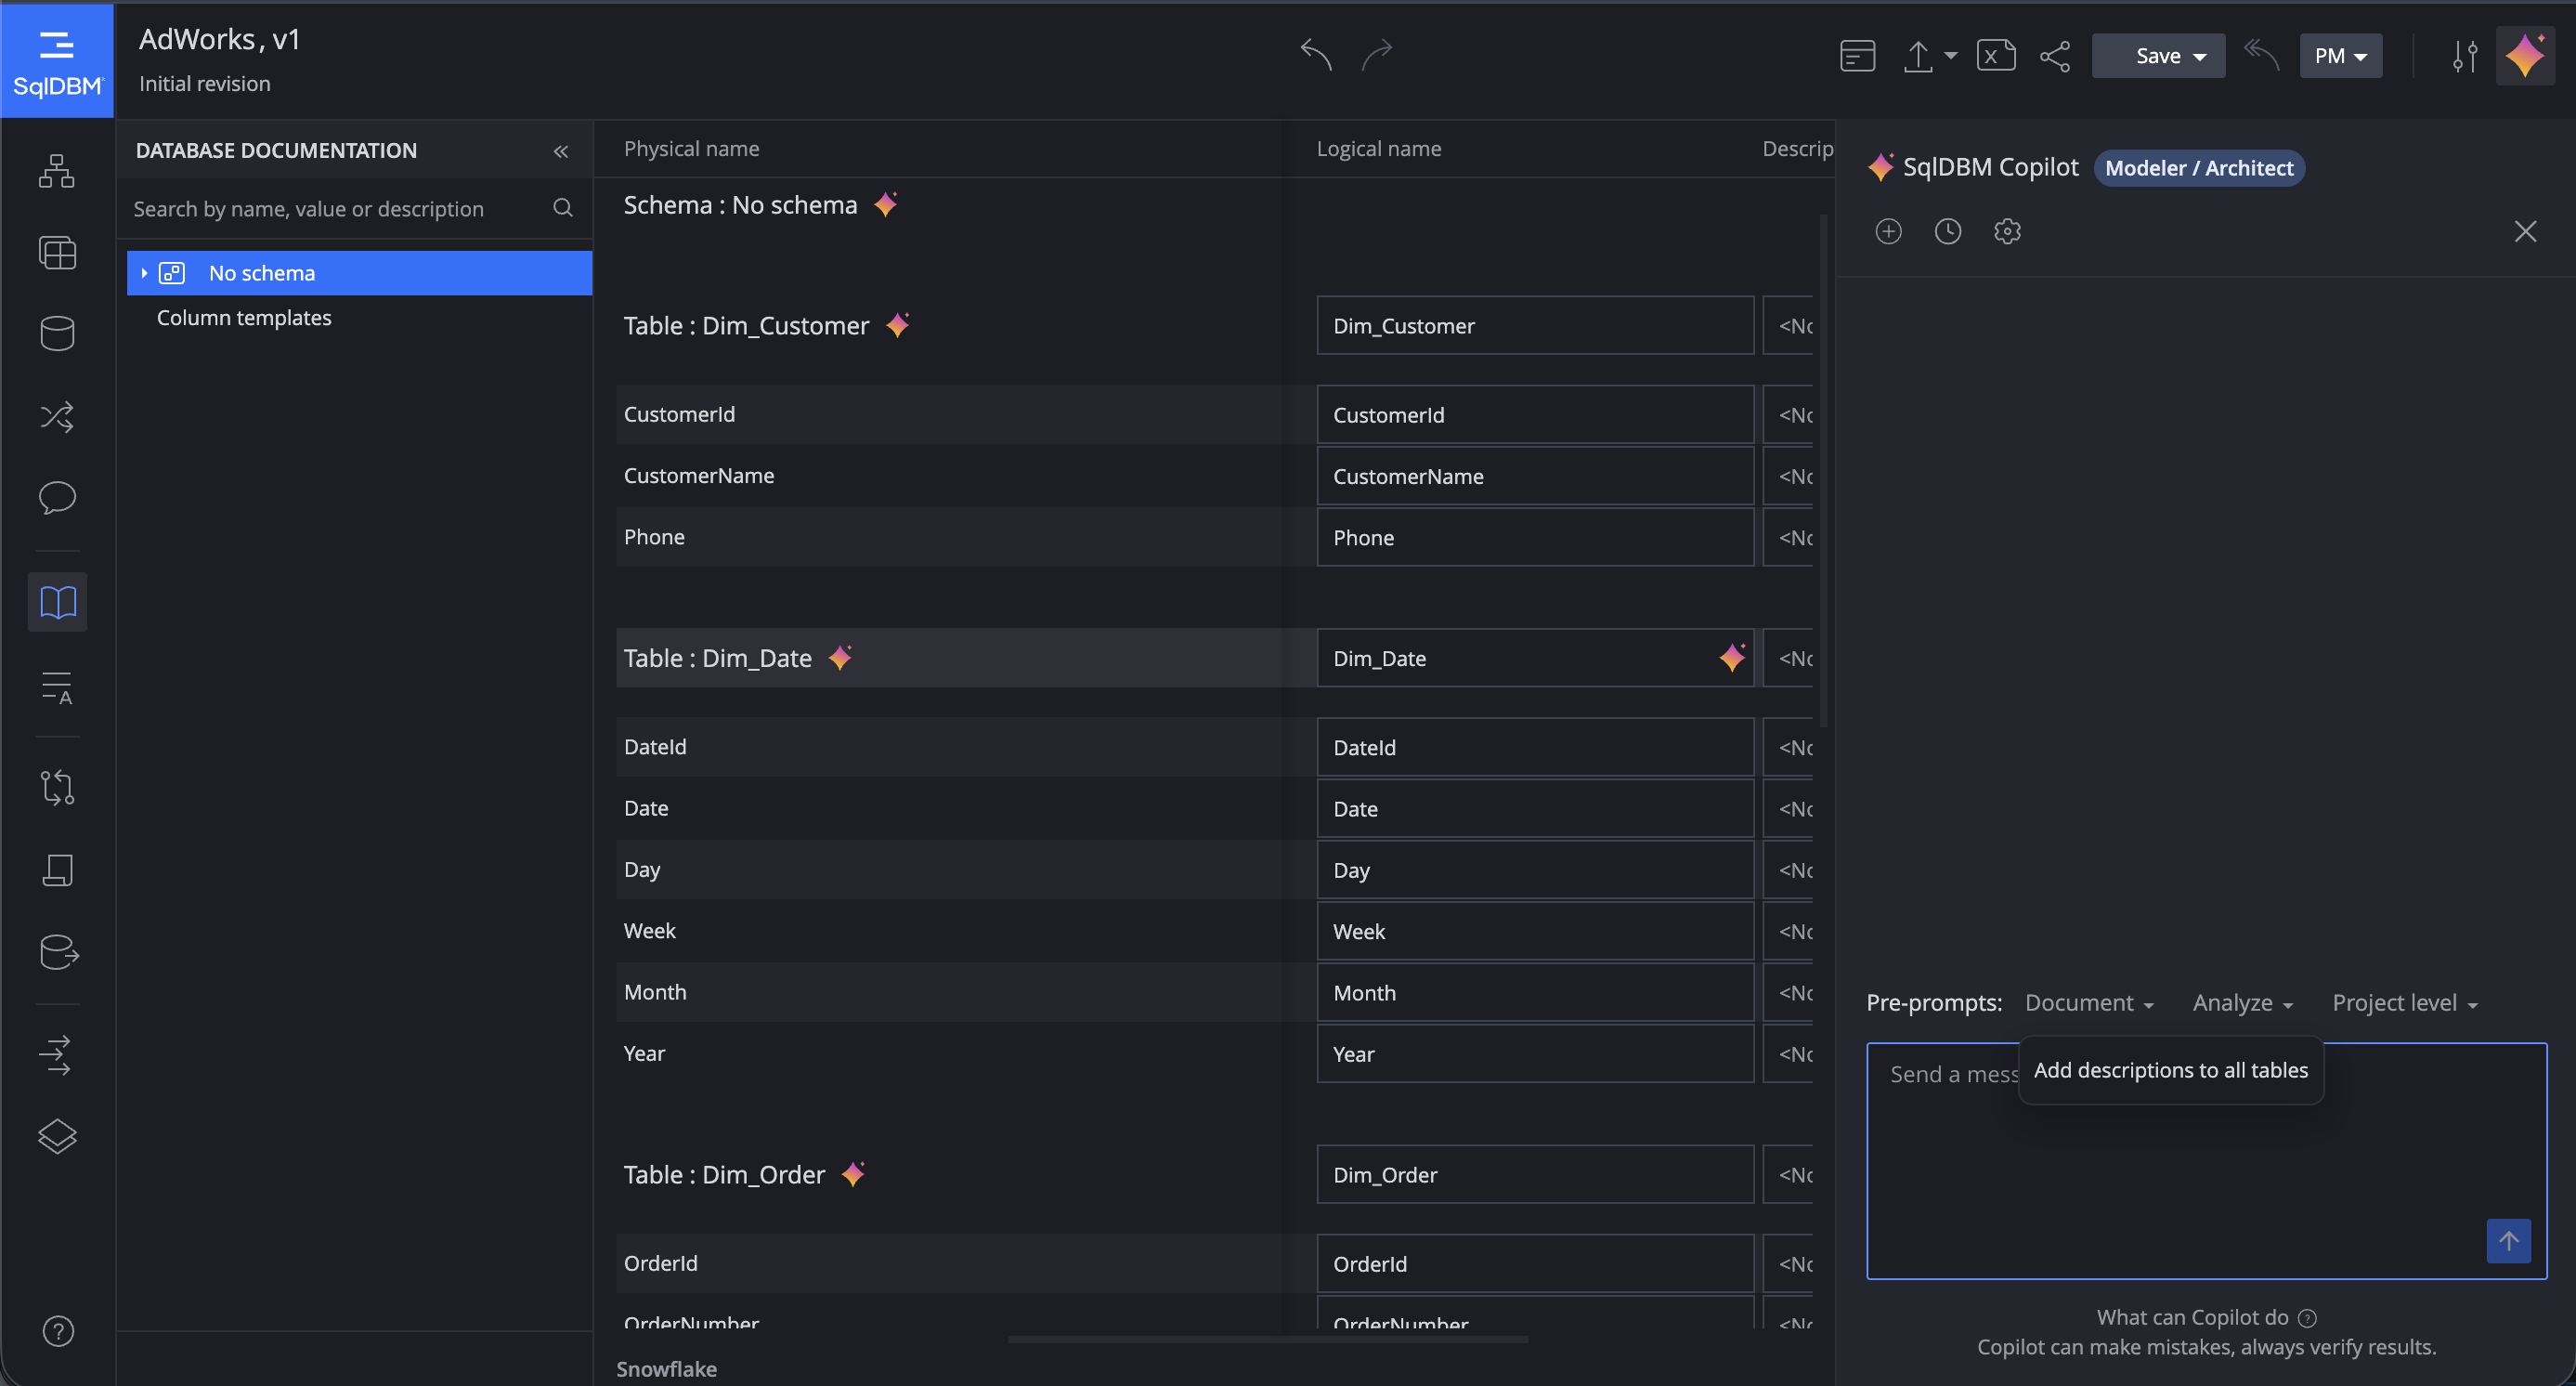2576x1386 pixels.
Task: Click Copilot sparkle next to Table : Dim_Date
Action: coord(841,657)
